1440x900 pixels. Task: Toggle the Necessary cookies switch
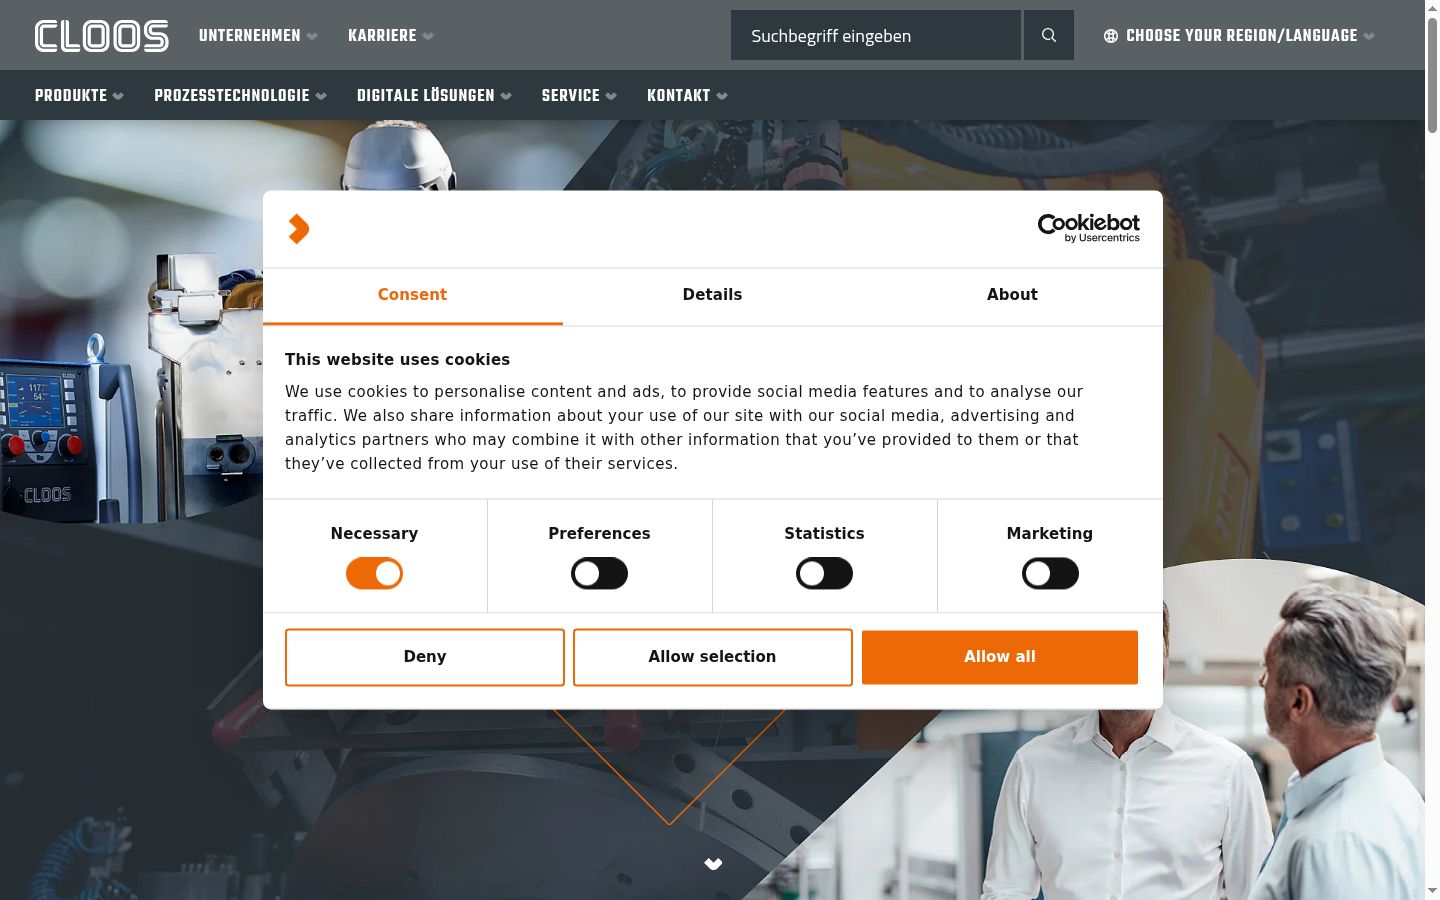(374, 574)
